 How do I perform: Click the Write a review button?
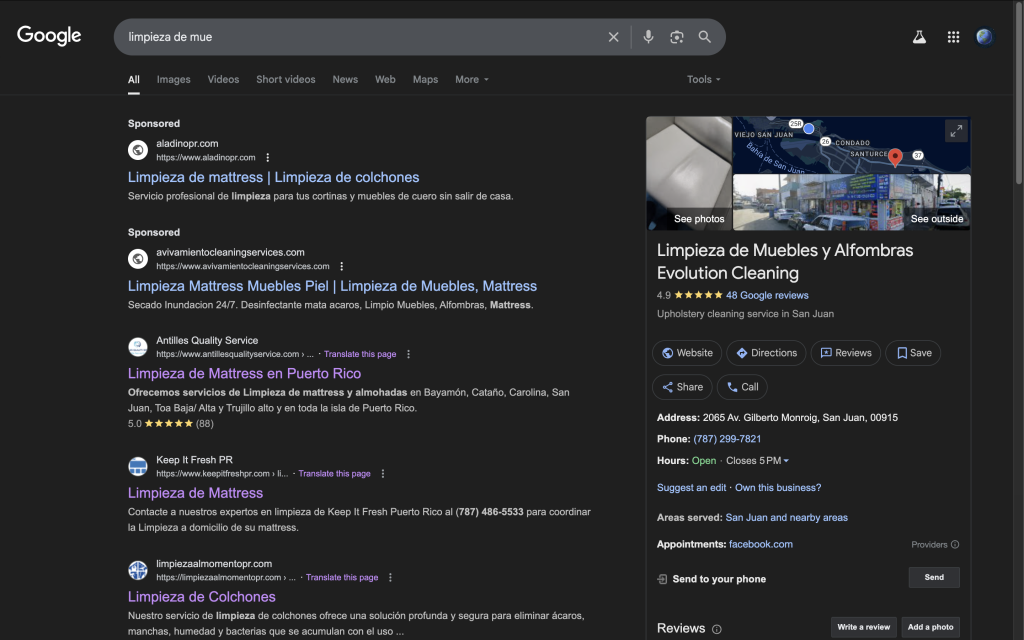pyautogui.click(x=863, y=627)
